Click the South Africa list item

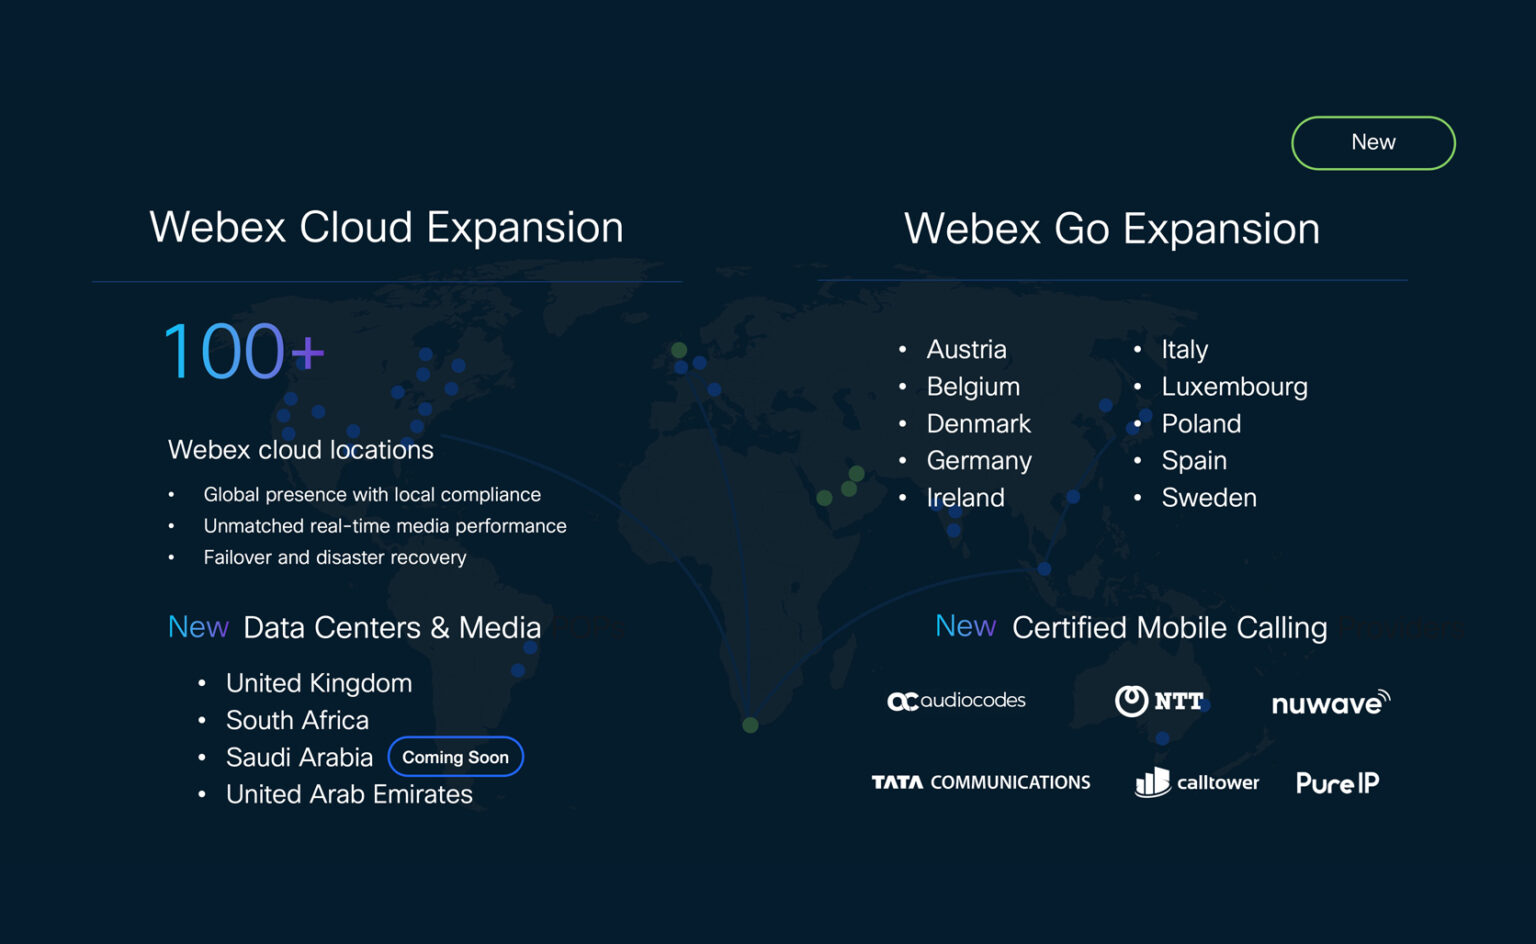[297, 720]
